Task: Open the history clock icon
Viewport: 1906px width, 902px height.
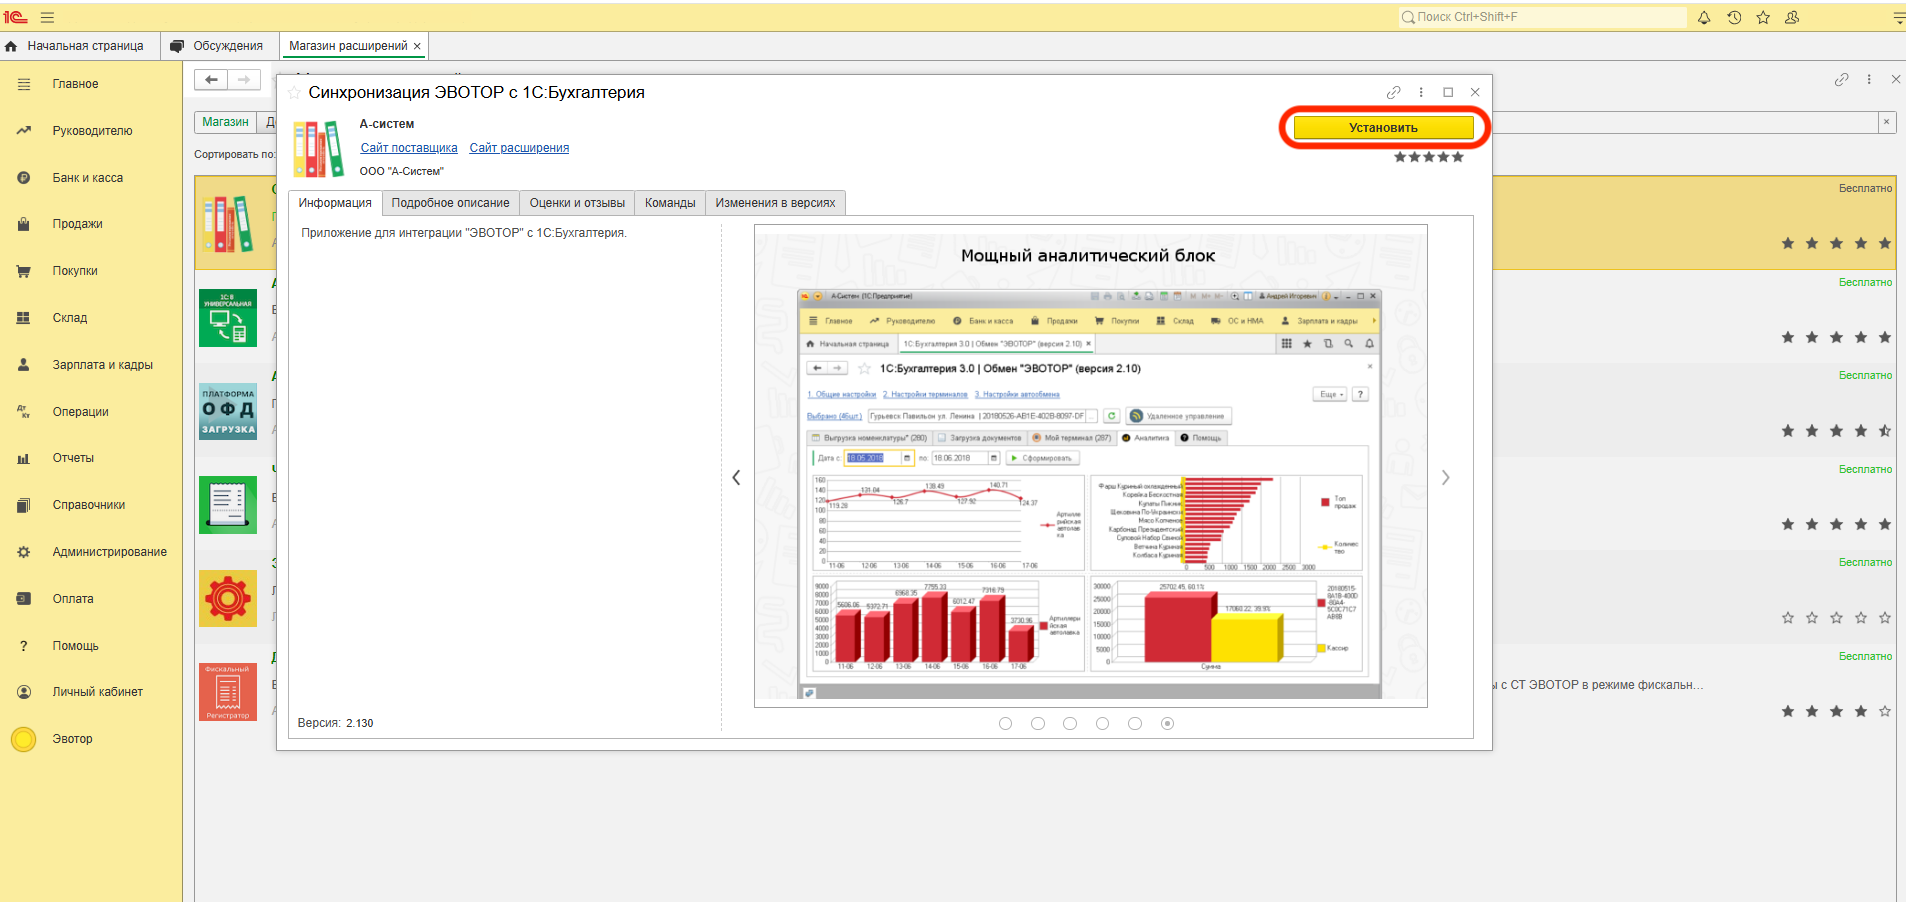Action: pos(1734,17)
